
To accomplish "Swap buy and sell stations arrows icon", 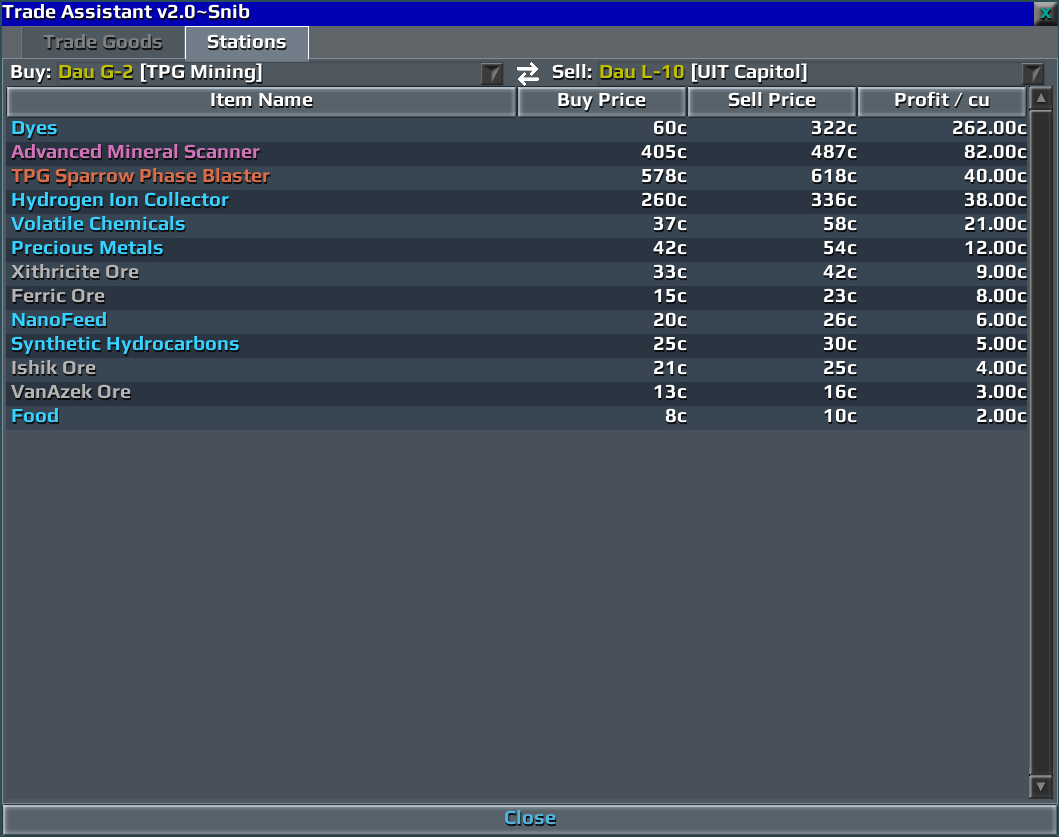I will pyautogui.click(x=528, y=73).
